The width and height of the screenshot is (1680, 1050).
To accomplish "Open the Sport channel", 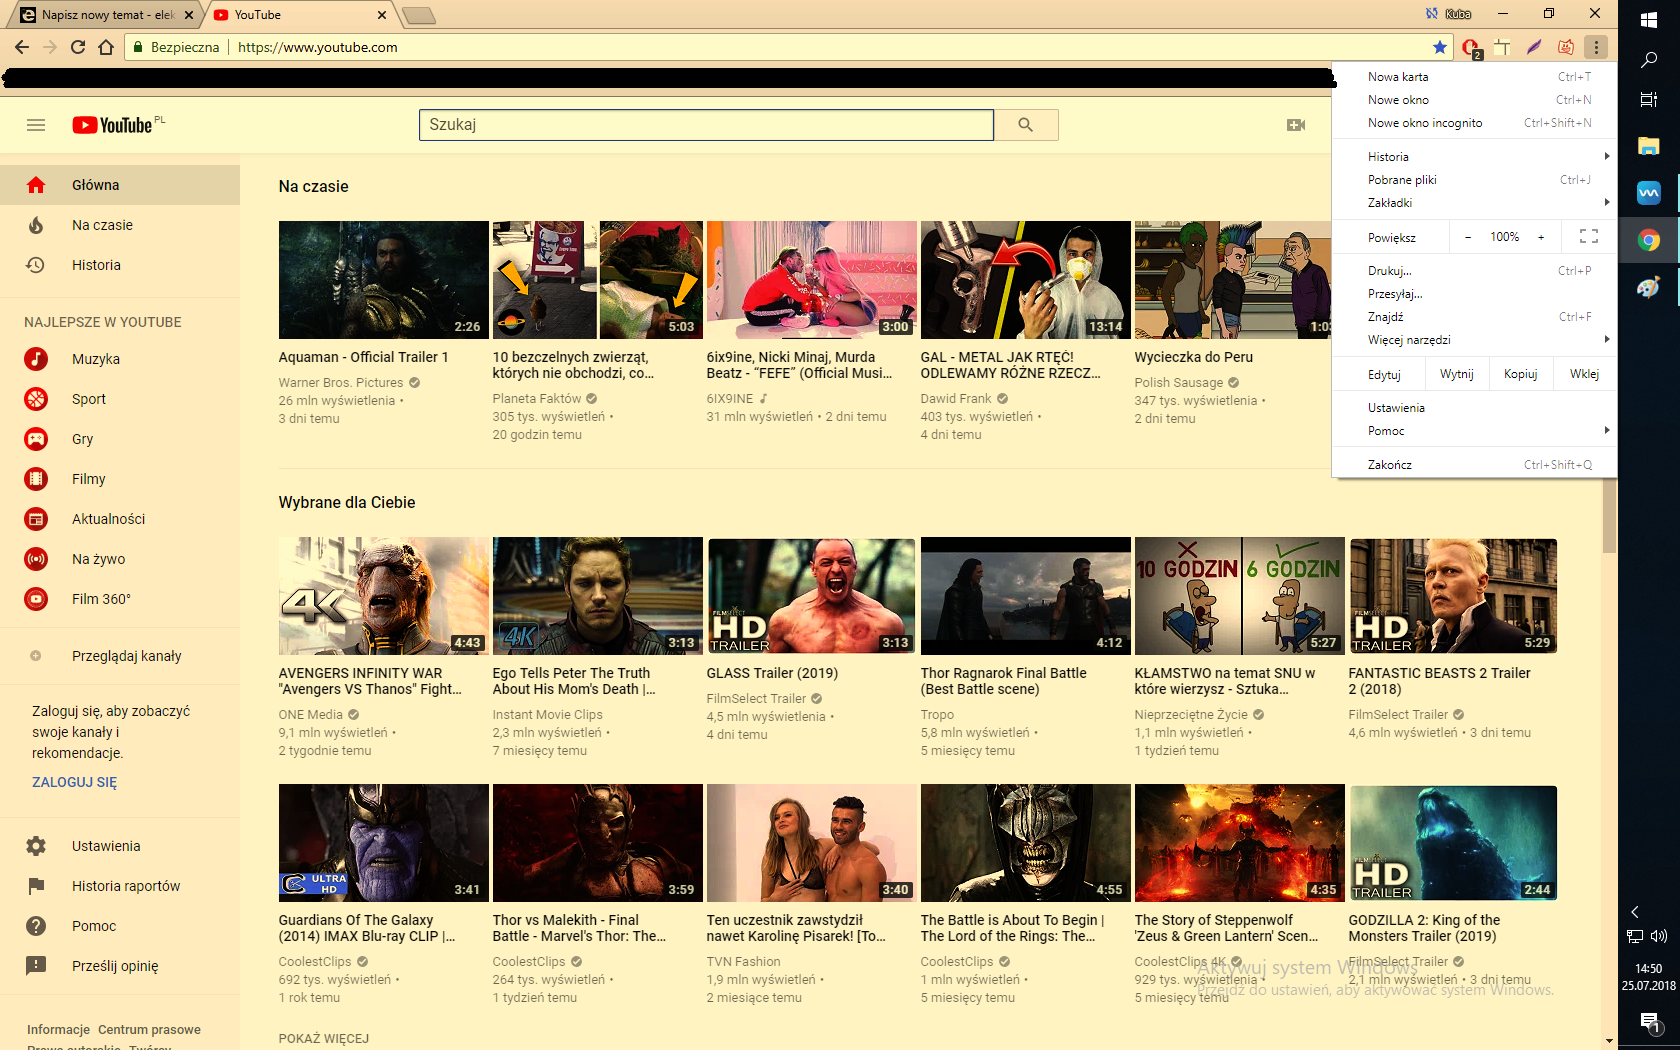I will tap(120, 399).
